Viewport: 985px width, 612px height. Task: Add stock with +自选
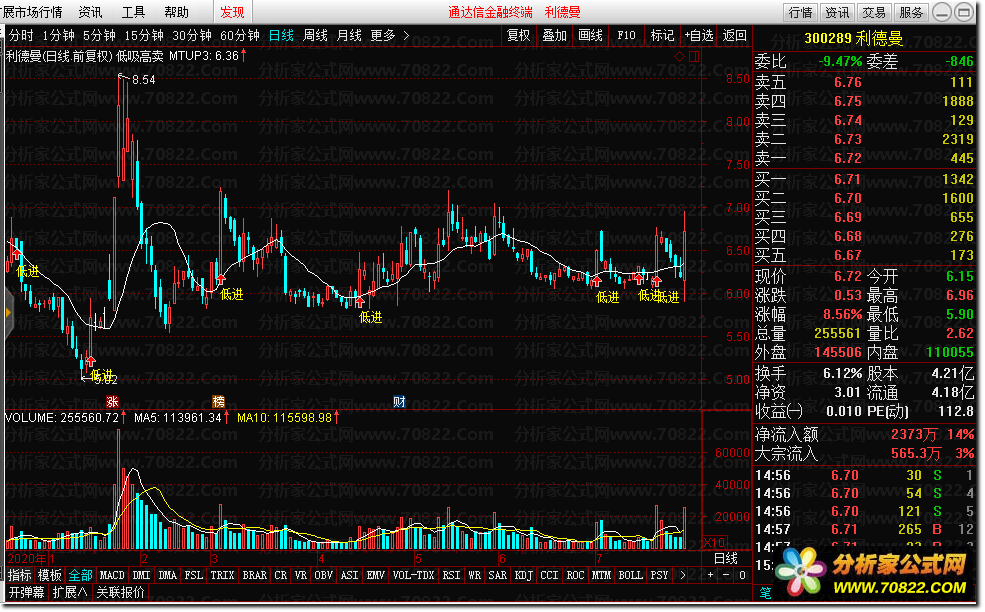coord(699,36)
